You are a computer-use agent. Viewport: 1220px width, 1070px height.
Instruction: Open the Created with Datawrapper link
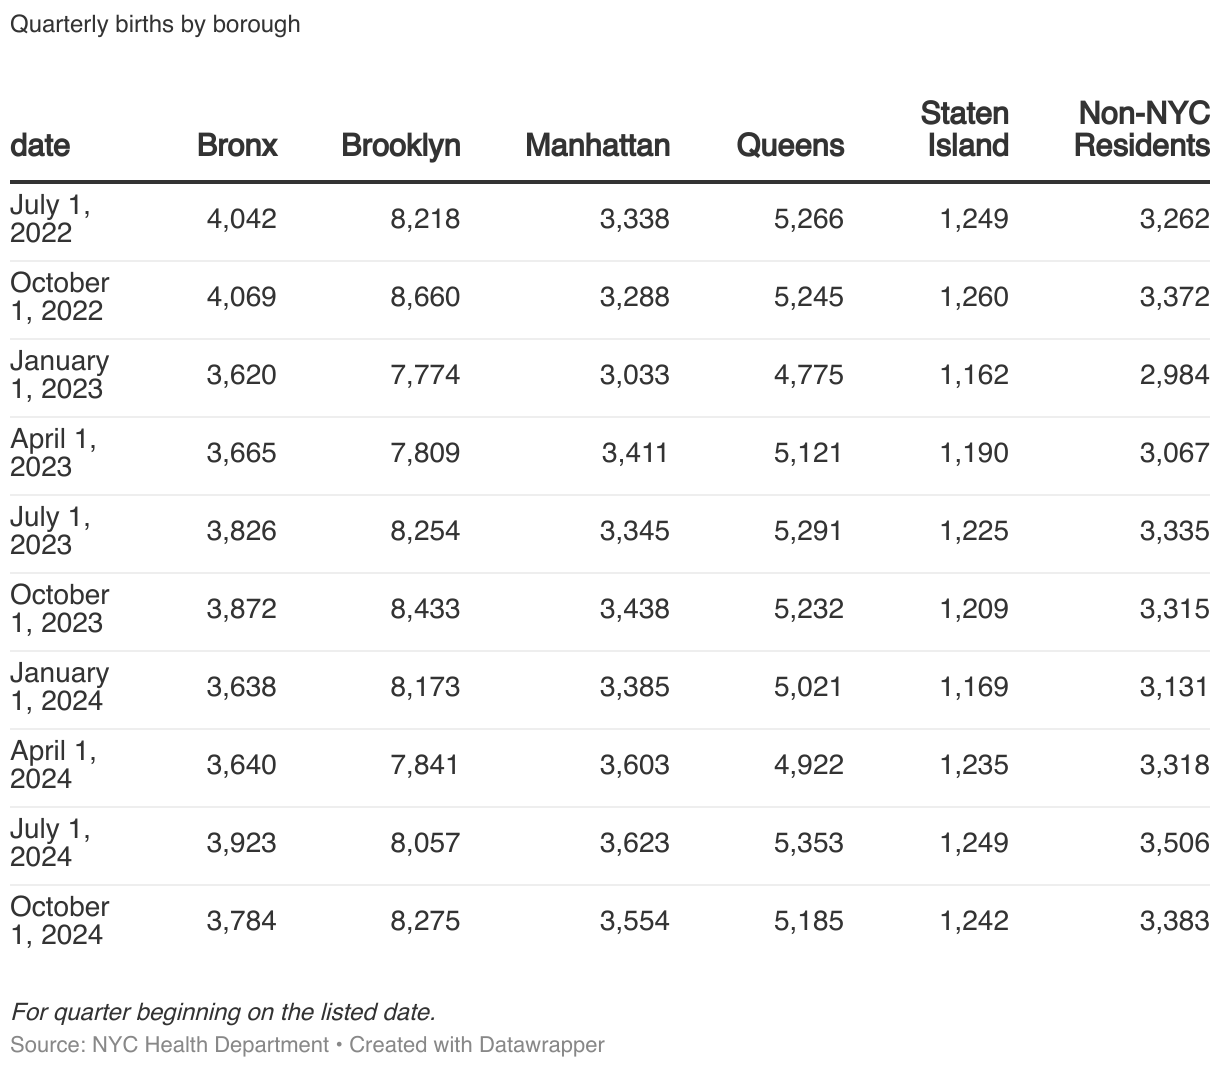[477, 1045]
